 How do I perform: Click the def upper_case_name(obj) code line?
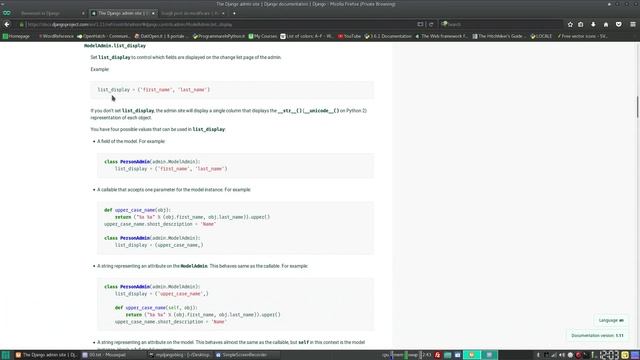137,210
